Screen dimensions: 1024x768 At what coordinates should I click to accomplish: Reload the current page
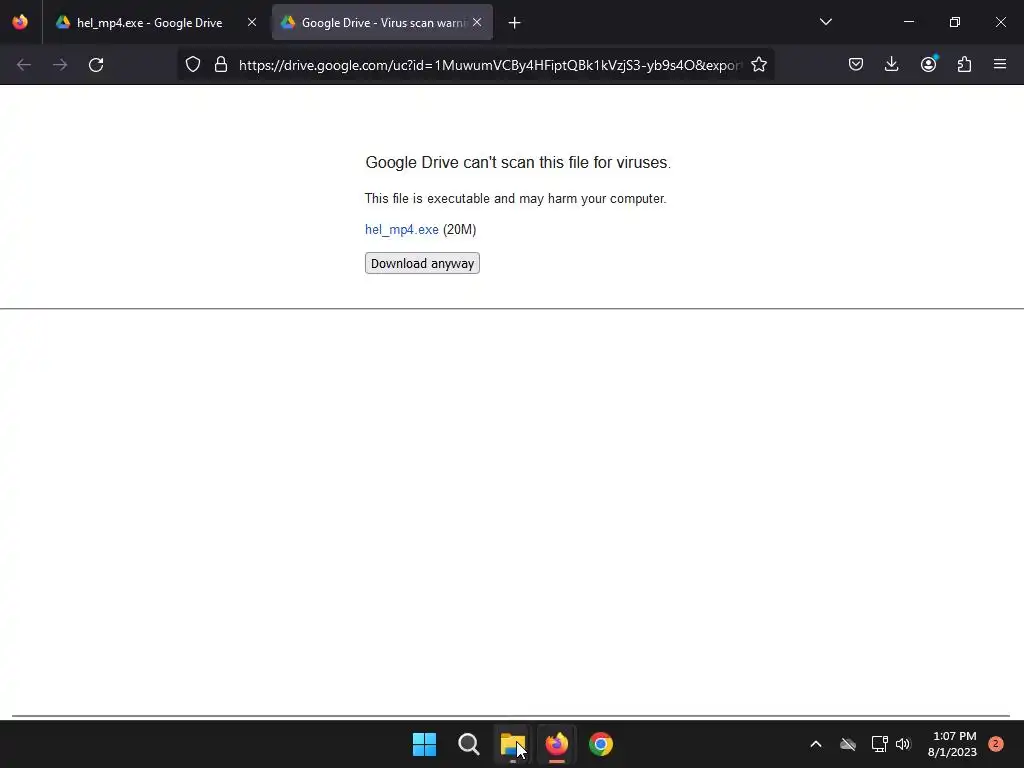tap(96, 65)
